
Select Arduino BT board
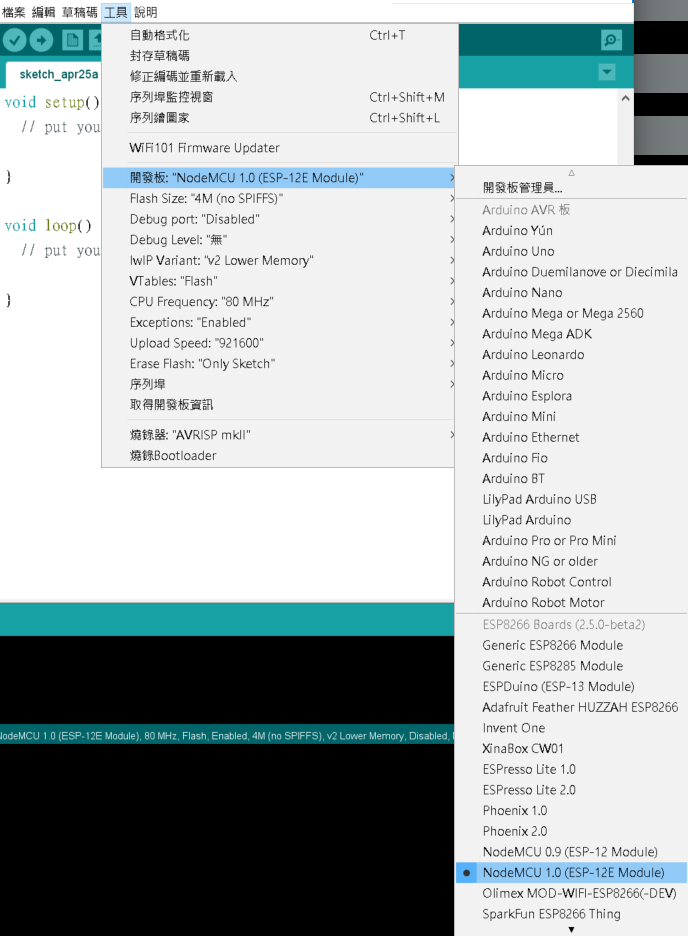coord(571,478)
